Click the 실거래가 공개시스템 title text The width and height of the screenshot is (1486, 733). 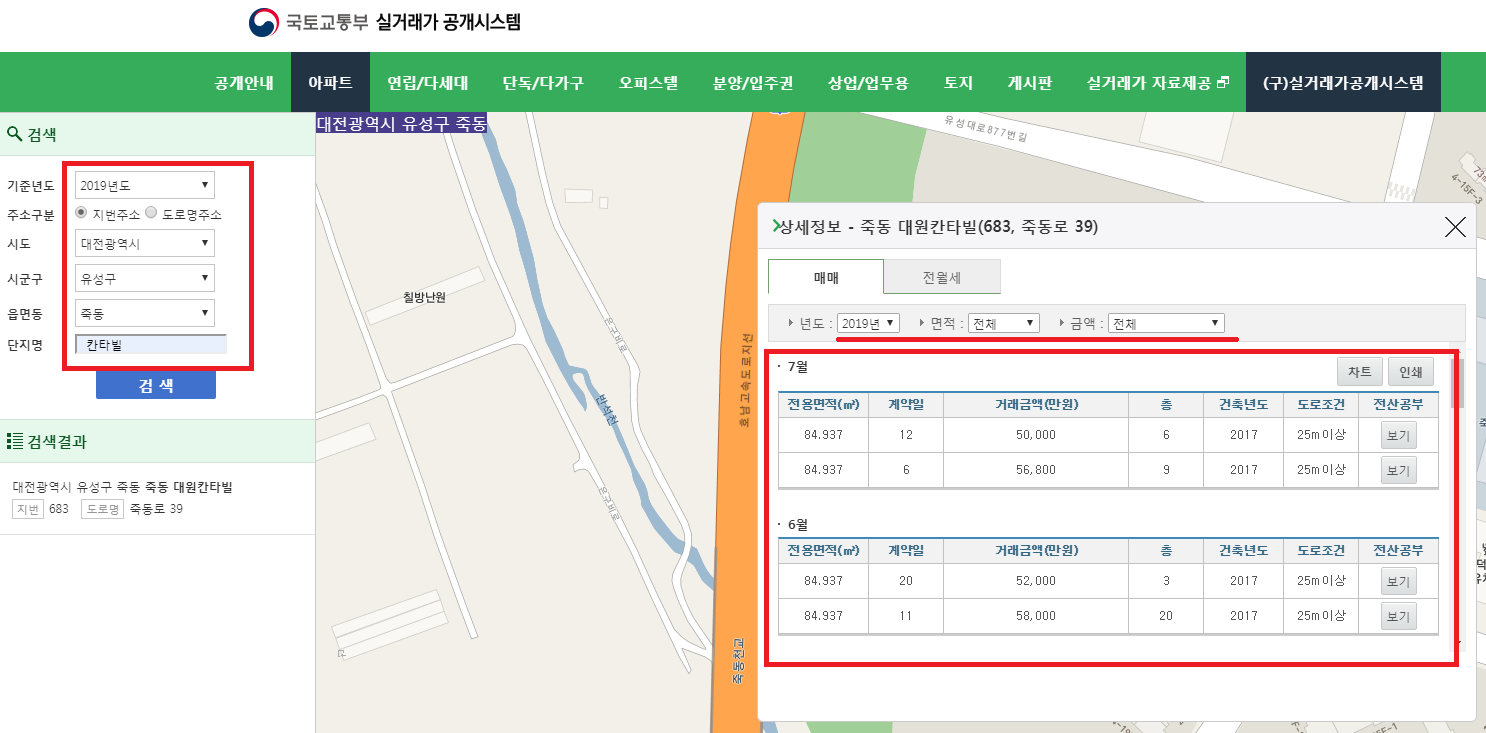[x=448, y=22]
